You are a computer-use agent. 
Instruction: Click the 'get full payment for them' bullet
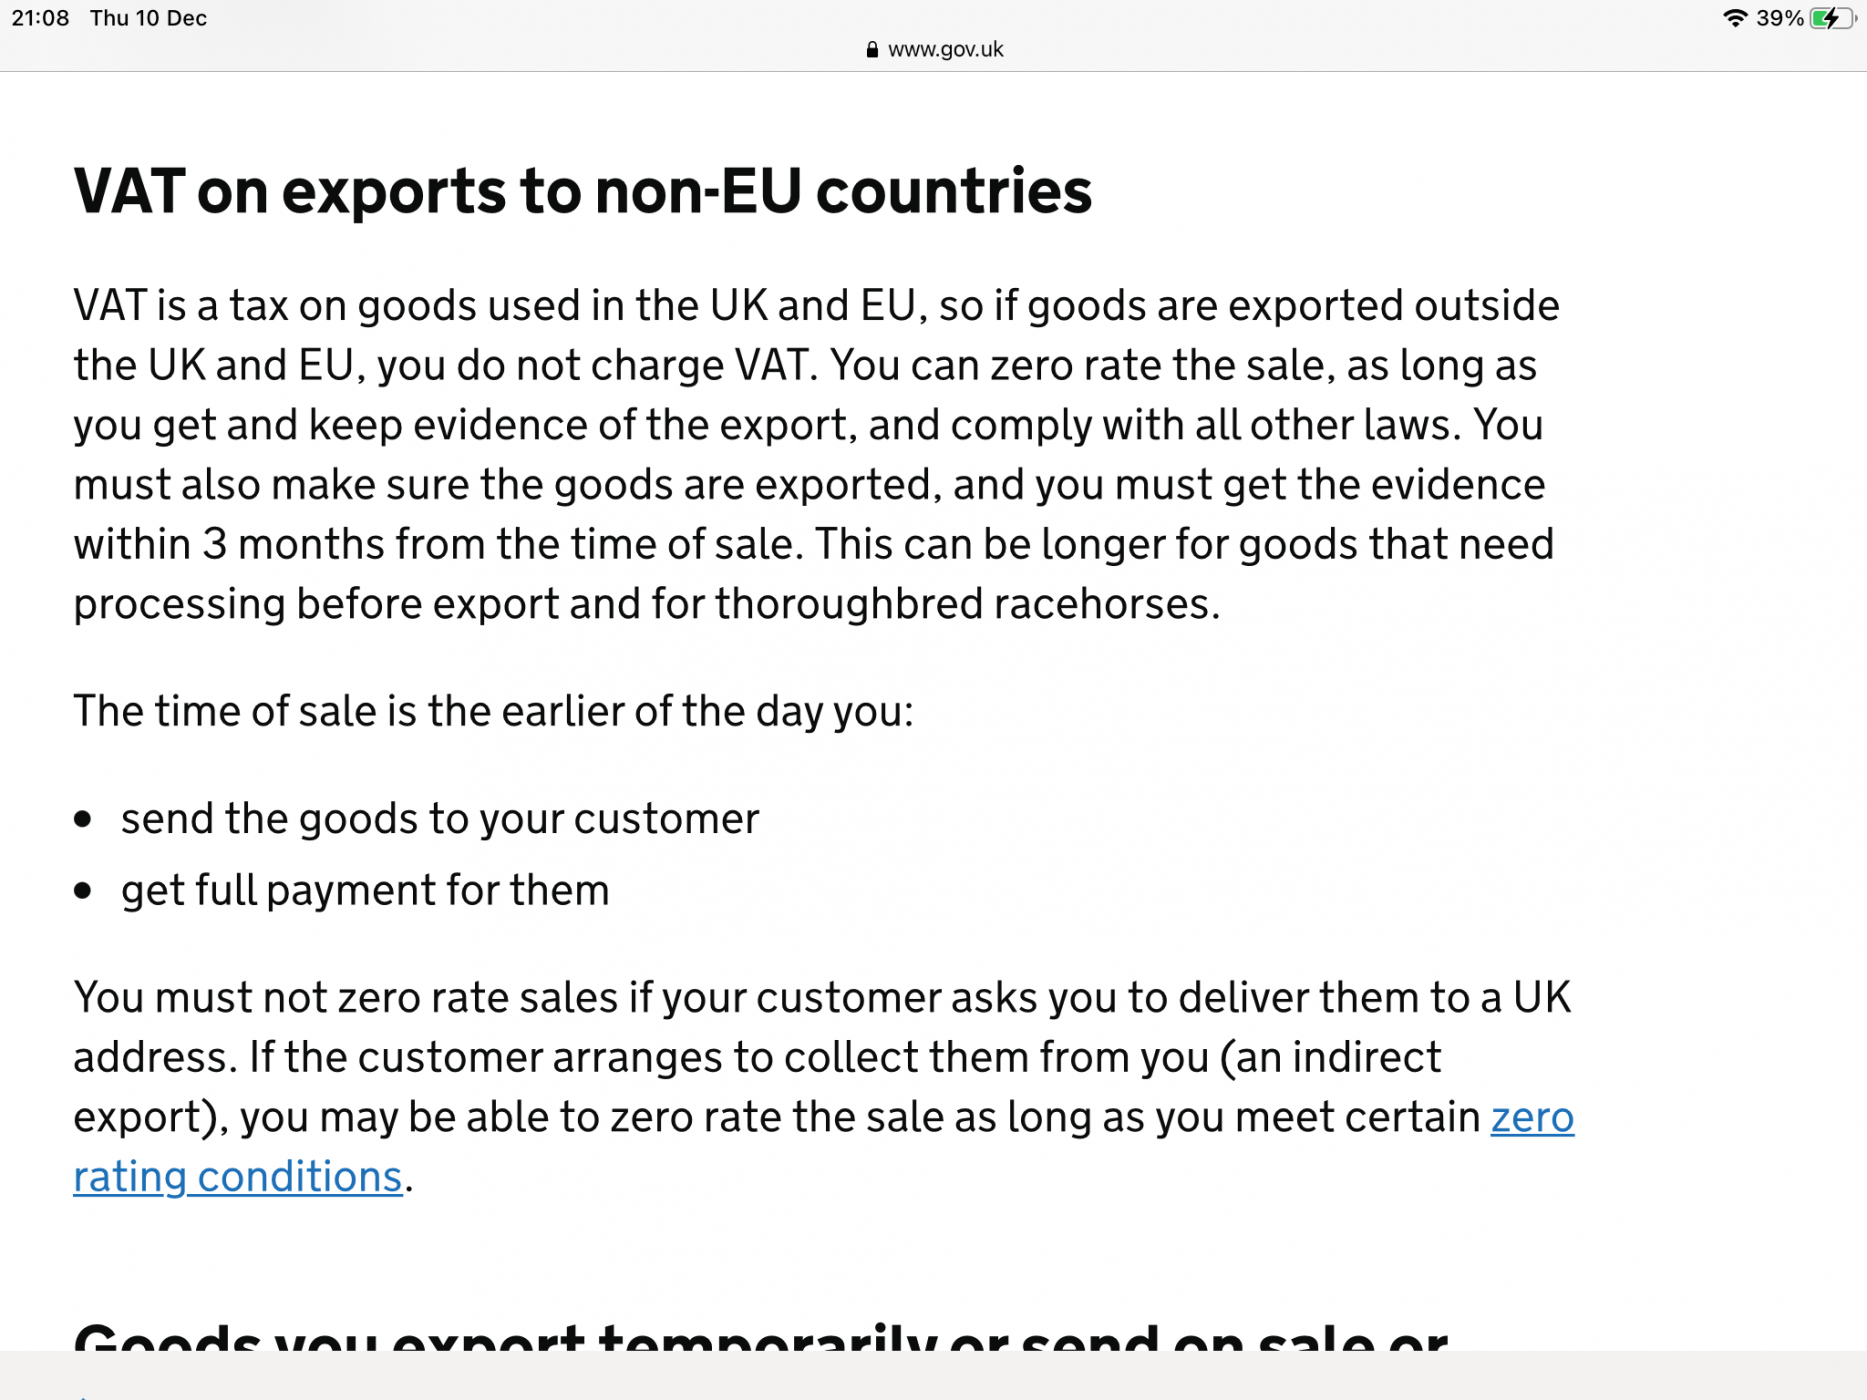pyautogui.click(x=365, y=890)
